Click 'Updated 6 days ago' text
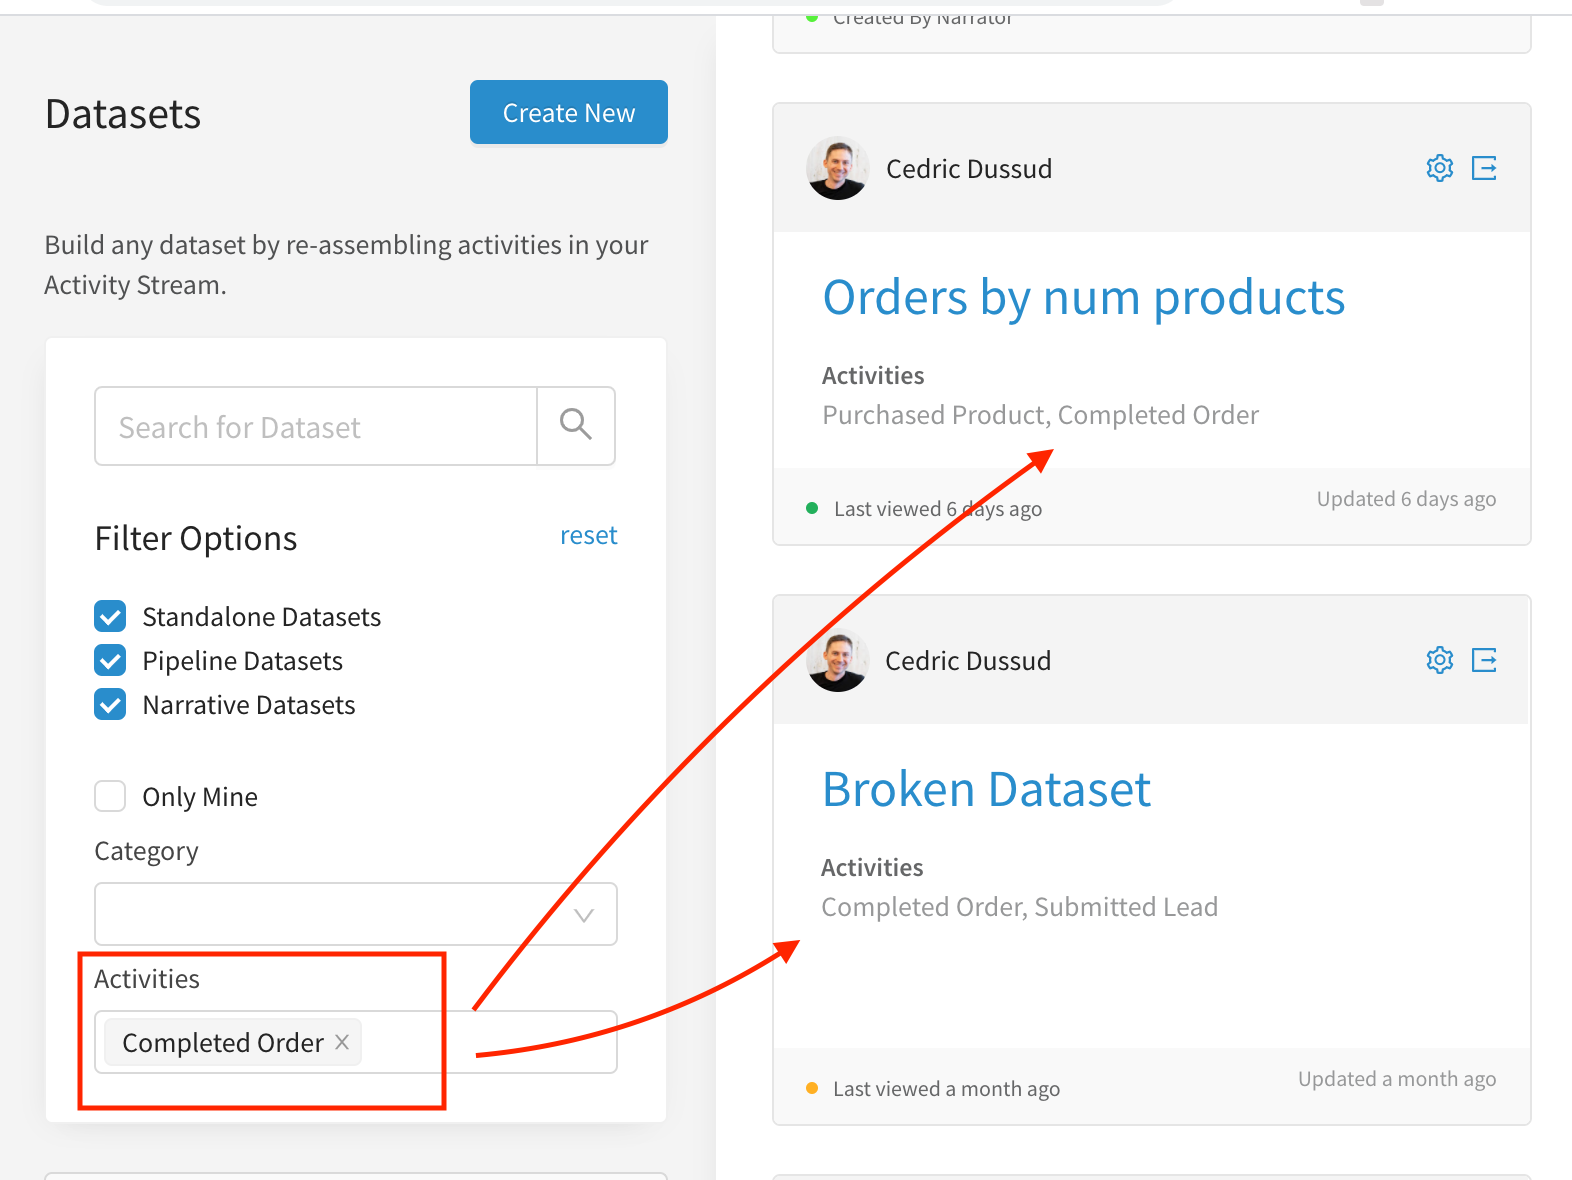The height and width of the screenshot is (1180, 1572). tap(1407, 499)
